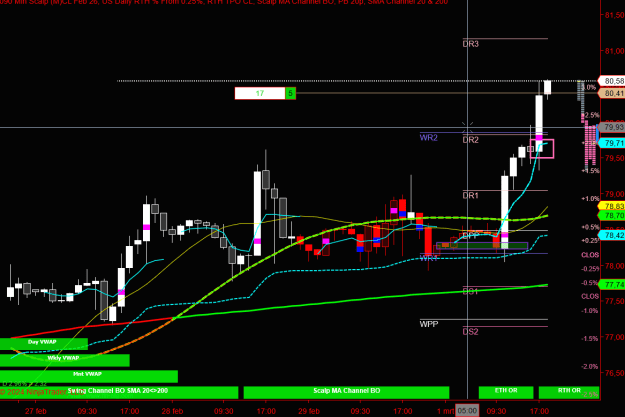The image size is (625, 417).
Task: Click the 81,00 price axis label
Action: [x=615, y=51]
